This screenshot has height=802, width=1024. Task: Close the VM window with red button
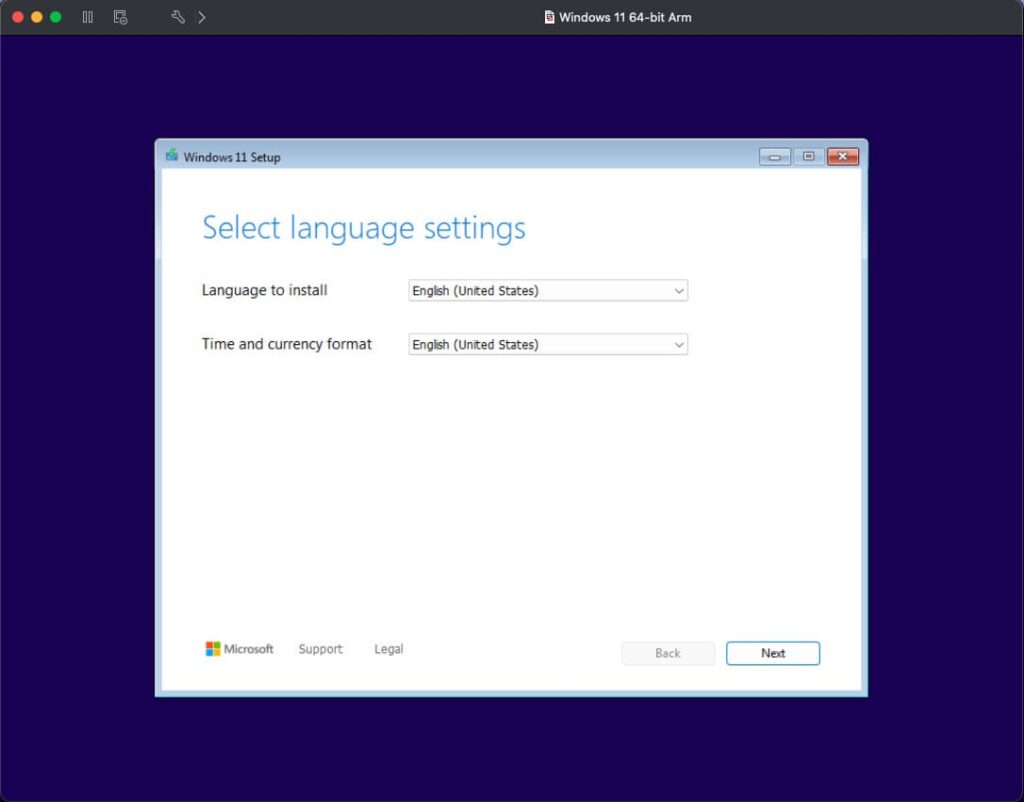click(x=18, y=17)
